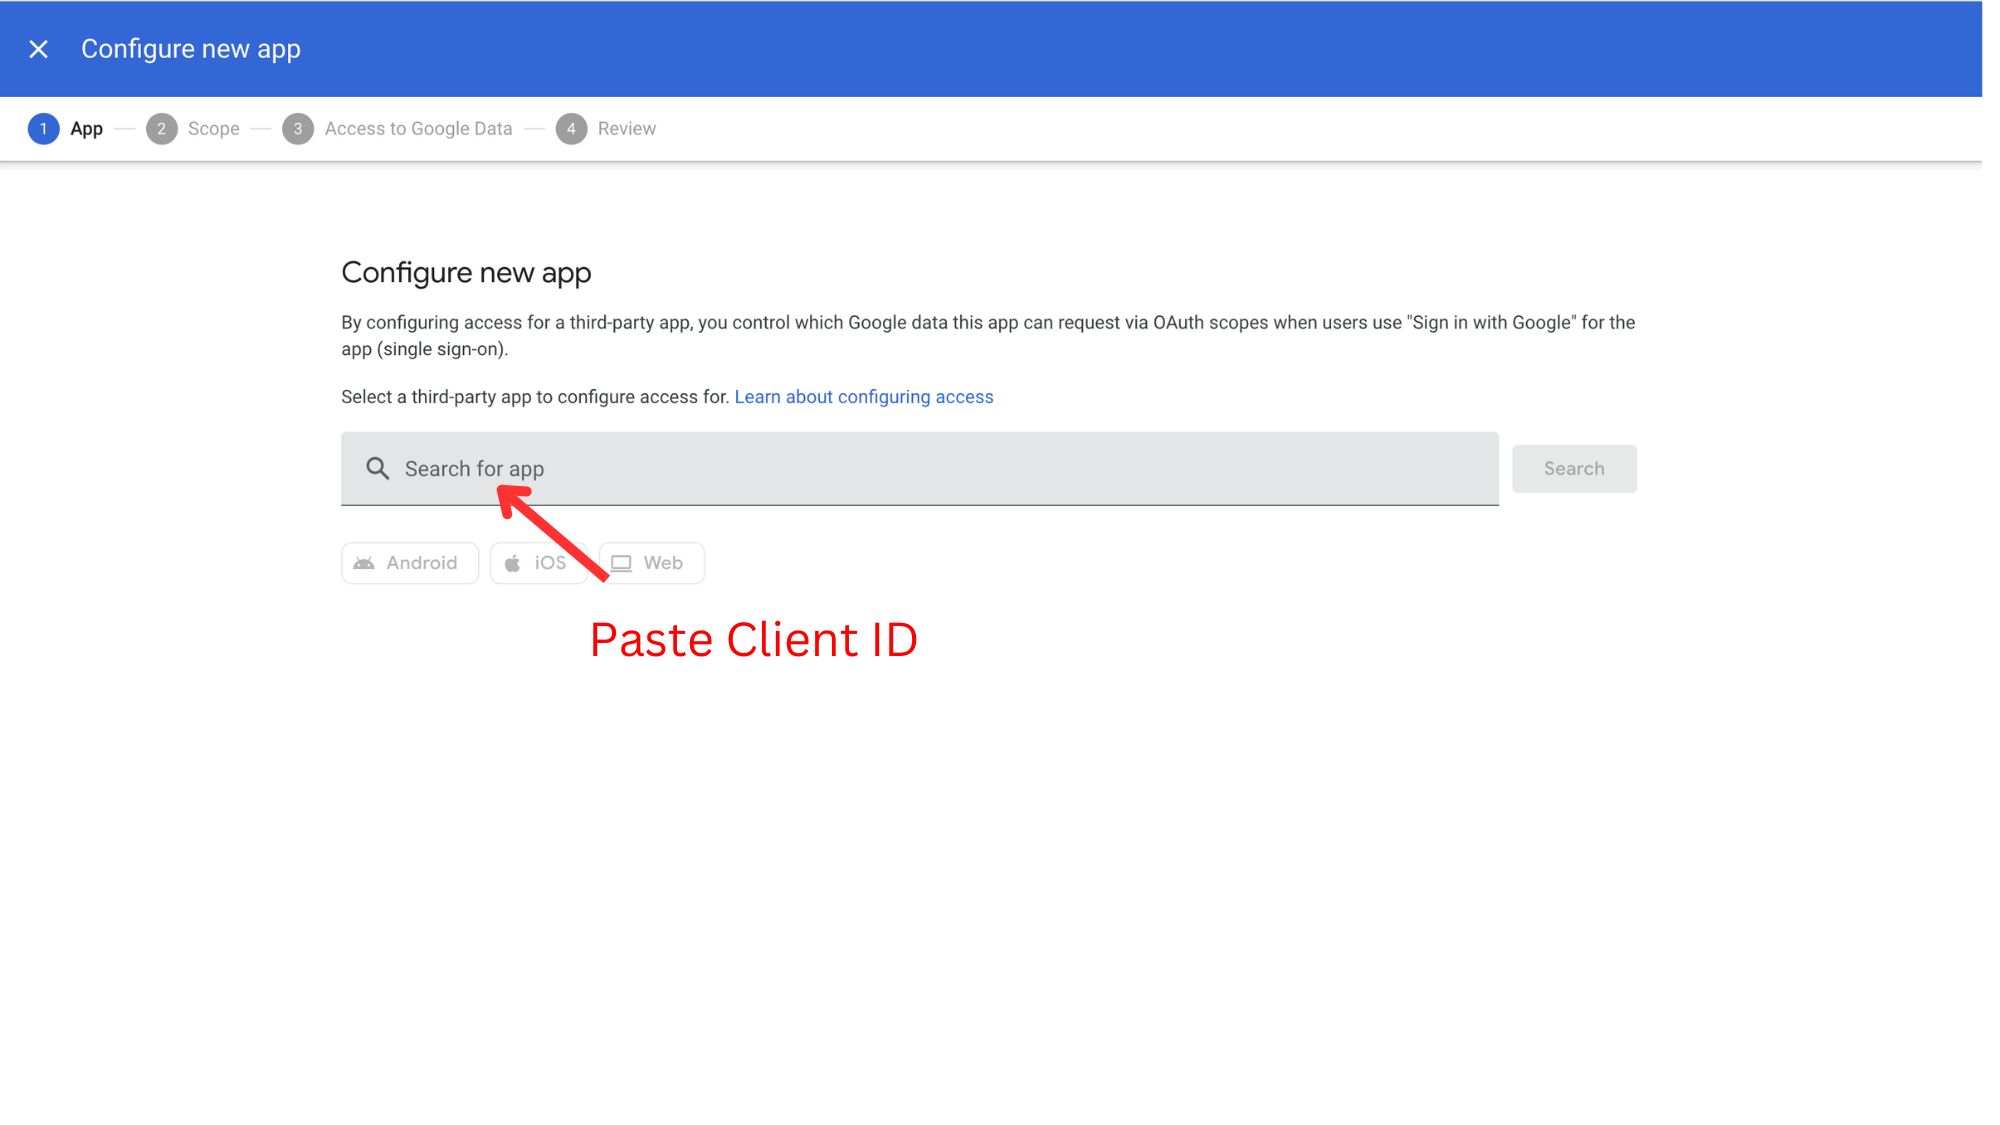Click step 4 circle icon
Screen dimensions: 2000x1125
point(571,129)
